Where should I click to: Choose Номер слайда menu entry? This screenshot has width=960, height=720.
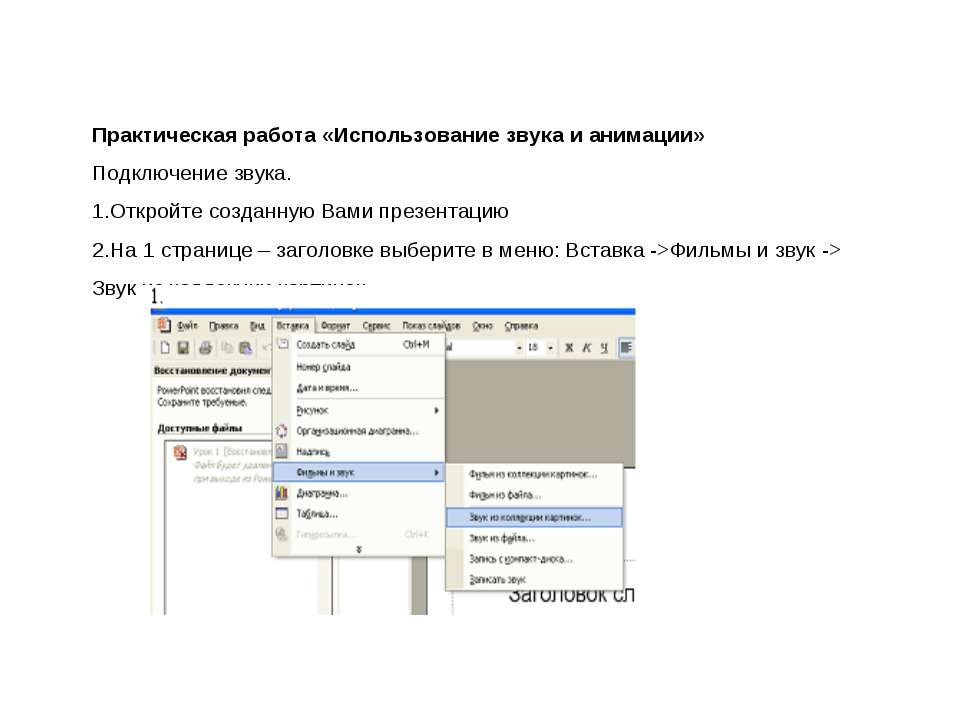coord(359,367)
